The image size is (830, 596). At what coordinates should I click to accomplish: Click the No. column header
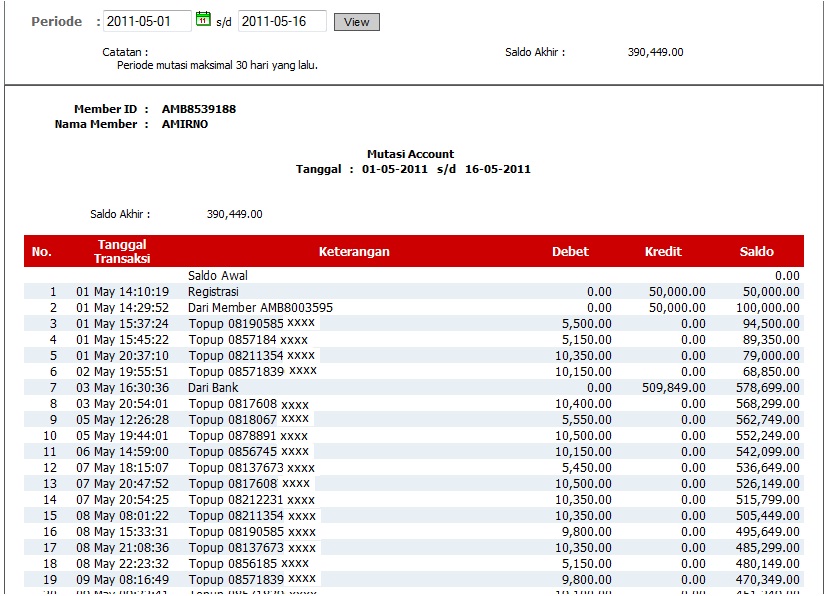41,251
